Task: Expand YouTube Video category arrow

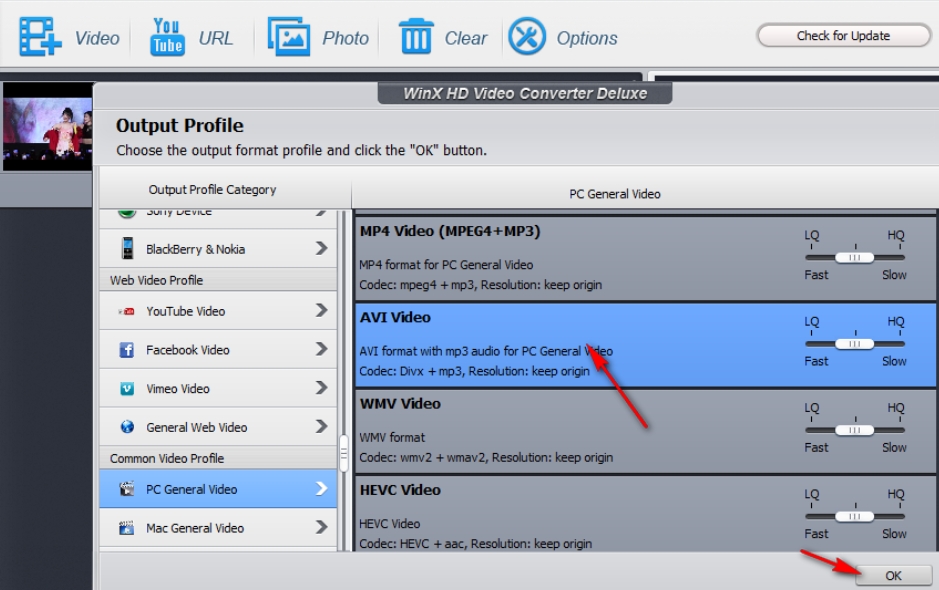Action: (x=322, y=310)
